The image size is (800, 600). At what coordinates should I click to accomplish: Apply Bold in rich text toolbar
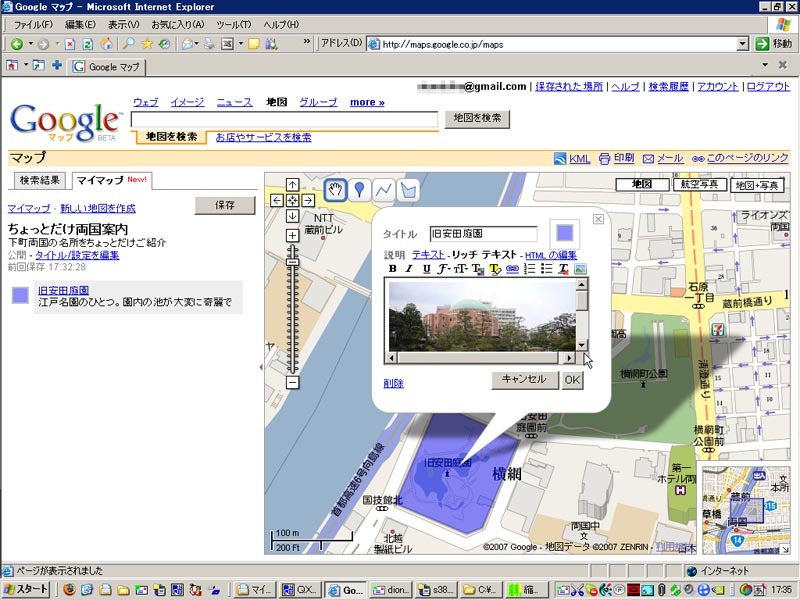[392, 269]
